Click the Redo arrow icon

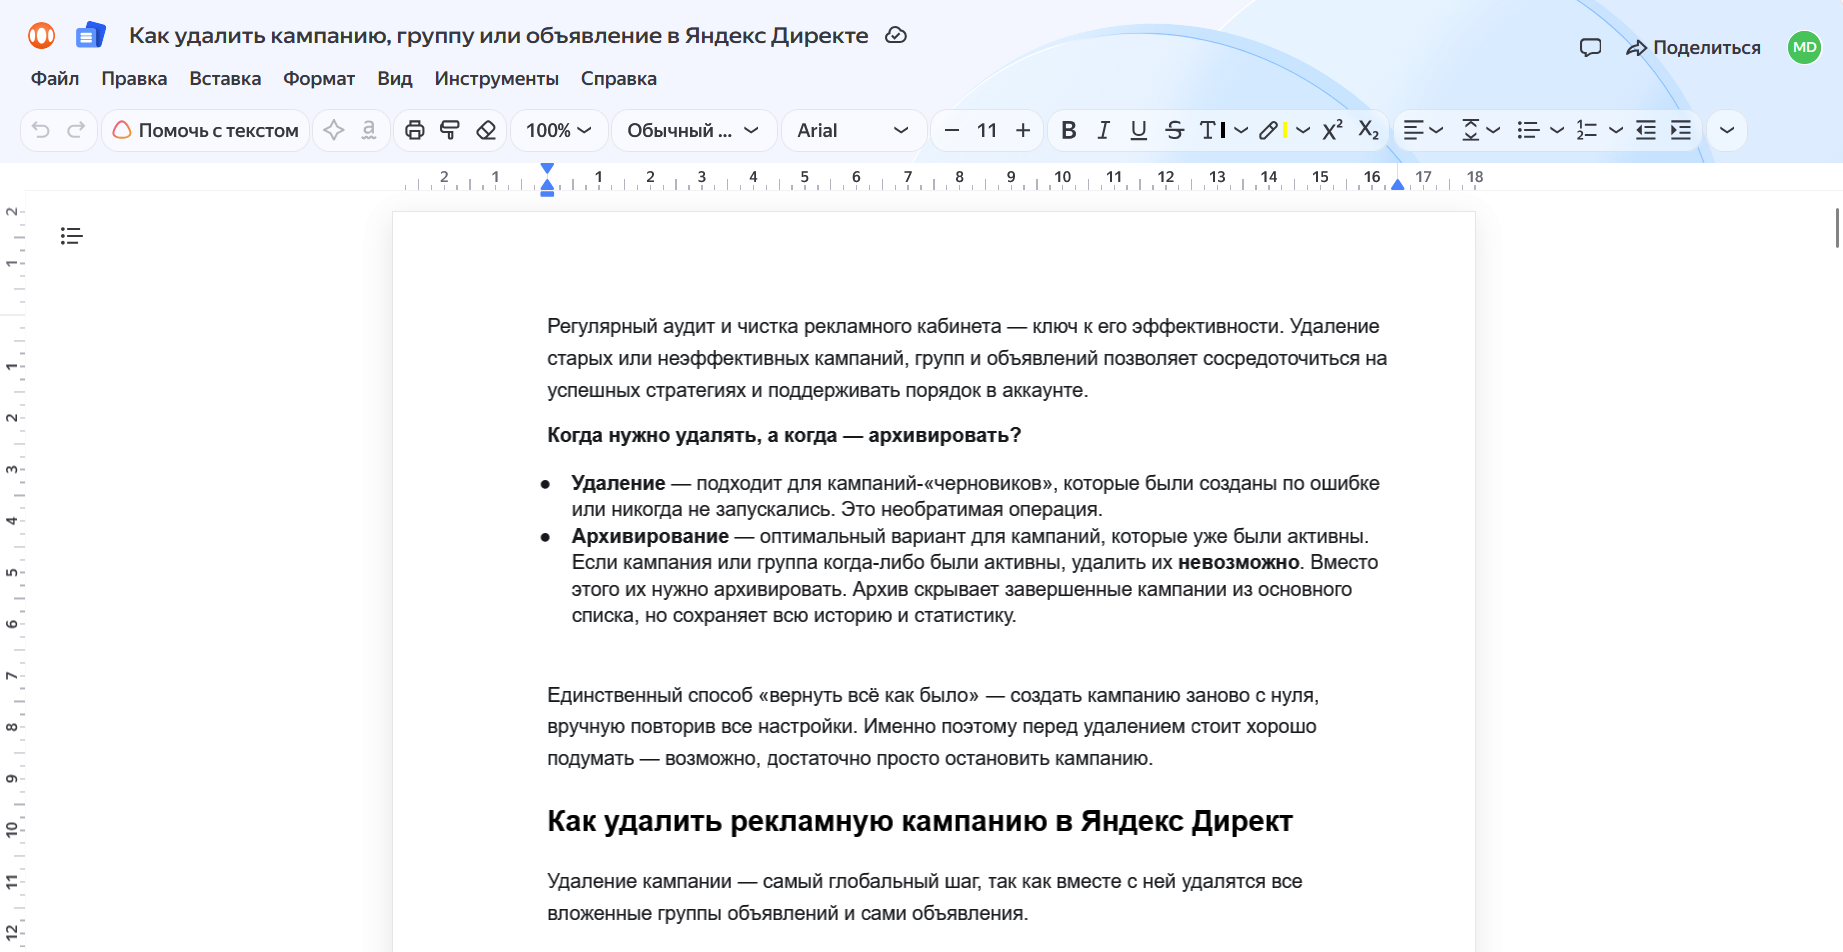[x=76, y=130]
